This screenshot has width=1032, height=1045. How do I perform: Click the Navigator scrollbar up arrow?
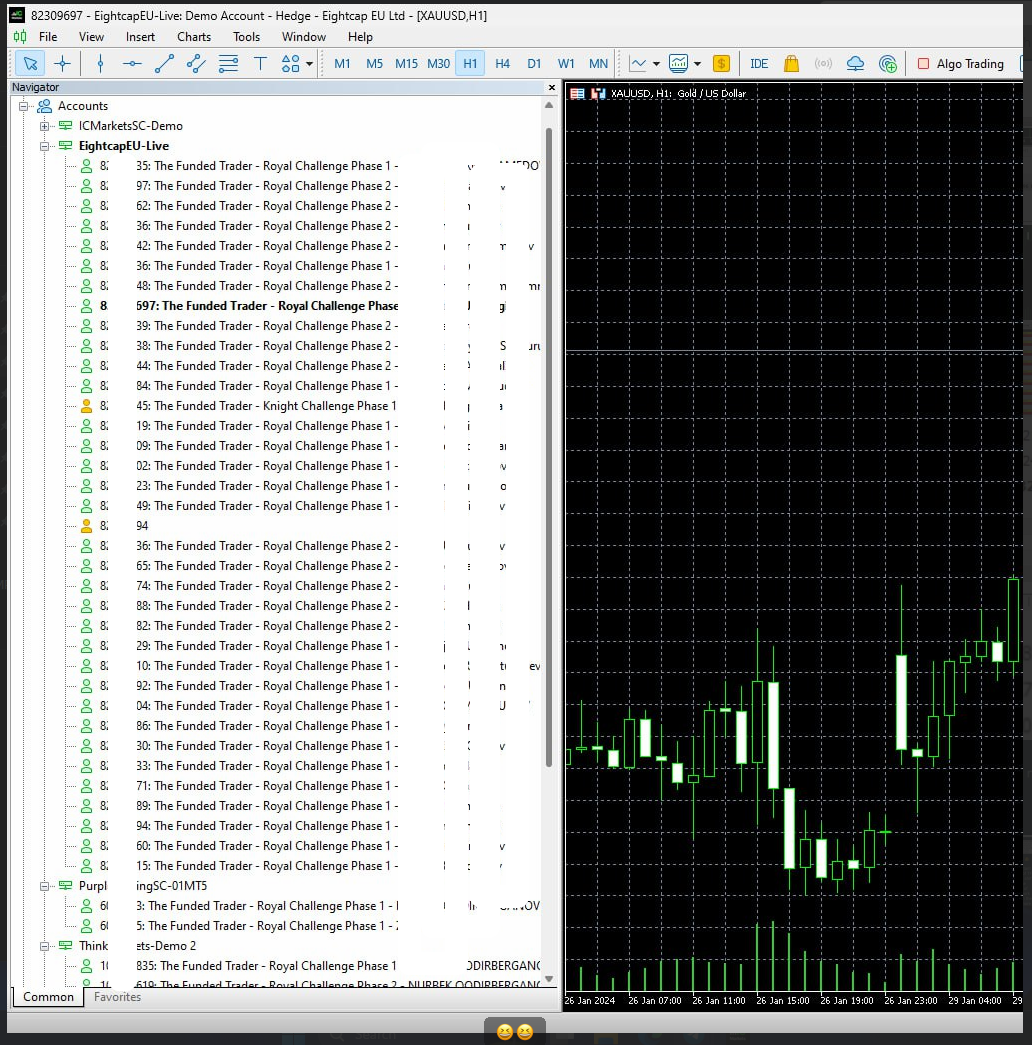pos(549,105)
